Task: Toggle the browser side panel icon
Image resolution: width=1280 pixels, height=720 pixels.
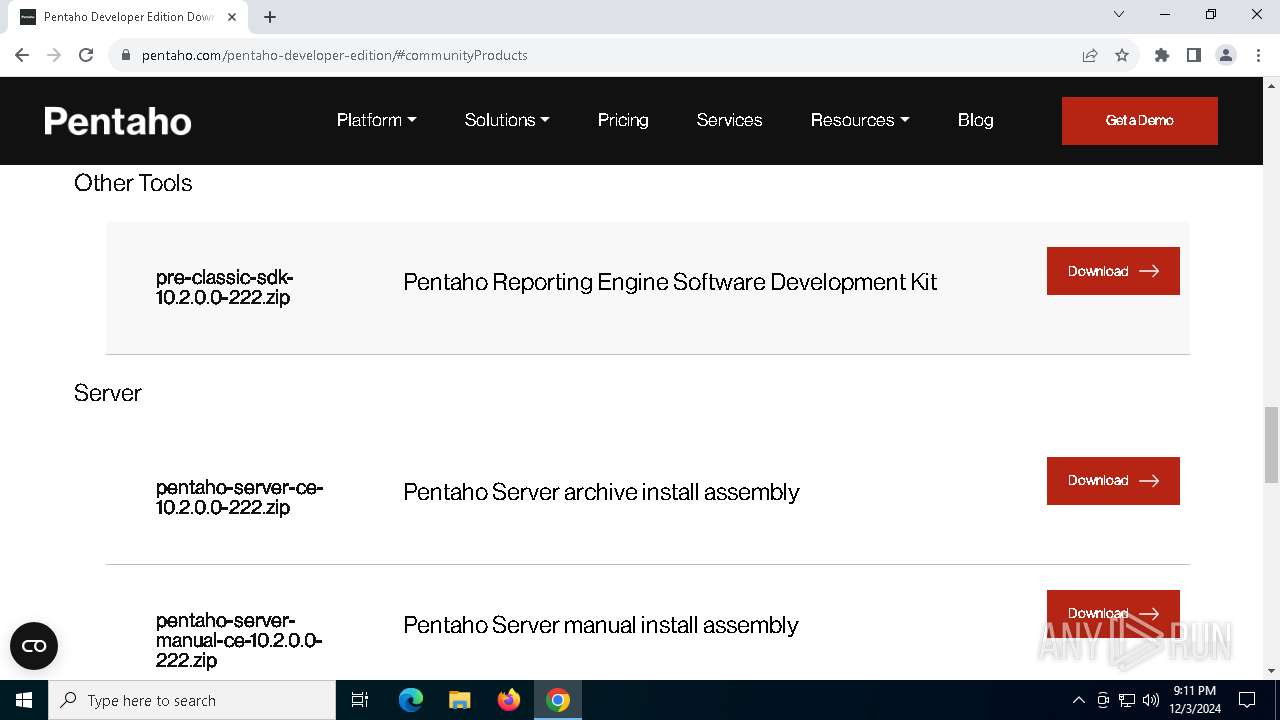Action: 1194,55
